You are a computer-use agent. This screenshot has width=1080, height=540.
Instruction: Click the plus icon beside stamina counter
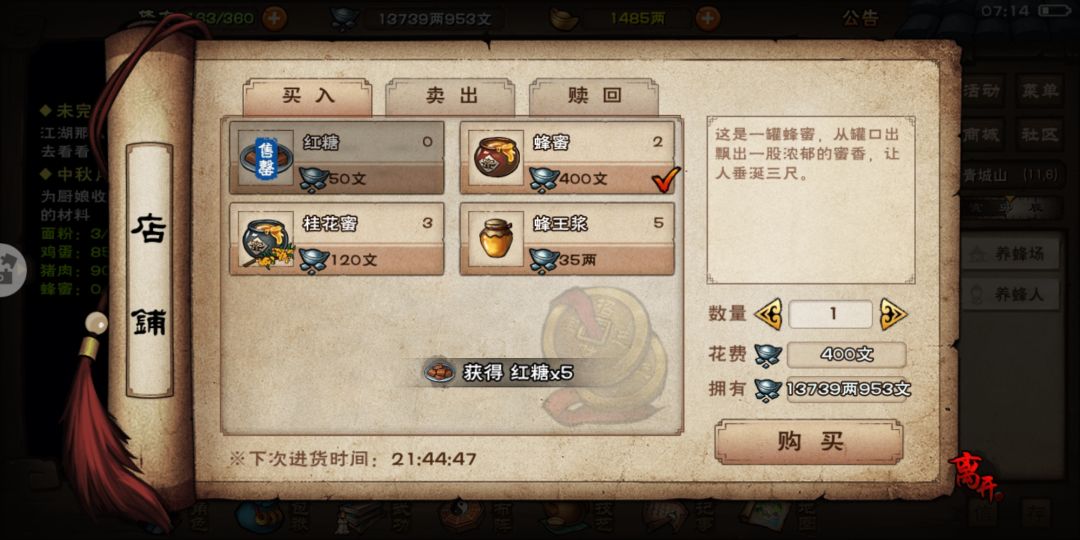point(274,18)
